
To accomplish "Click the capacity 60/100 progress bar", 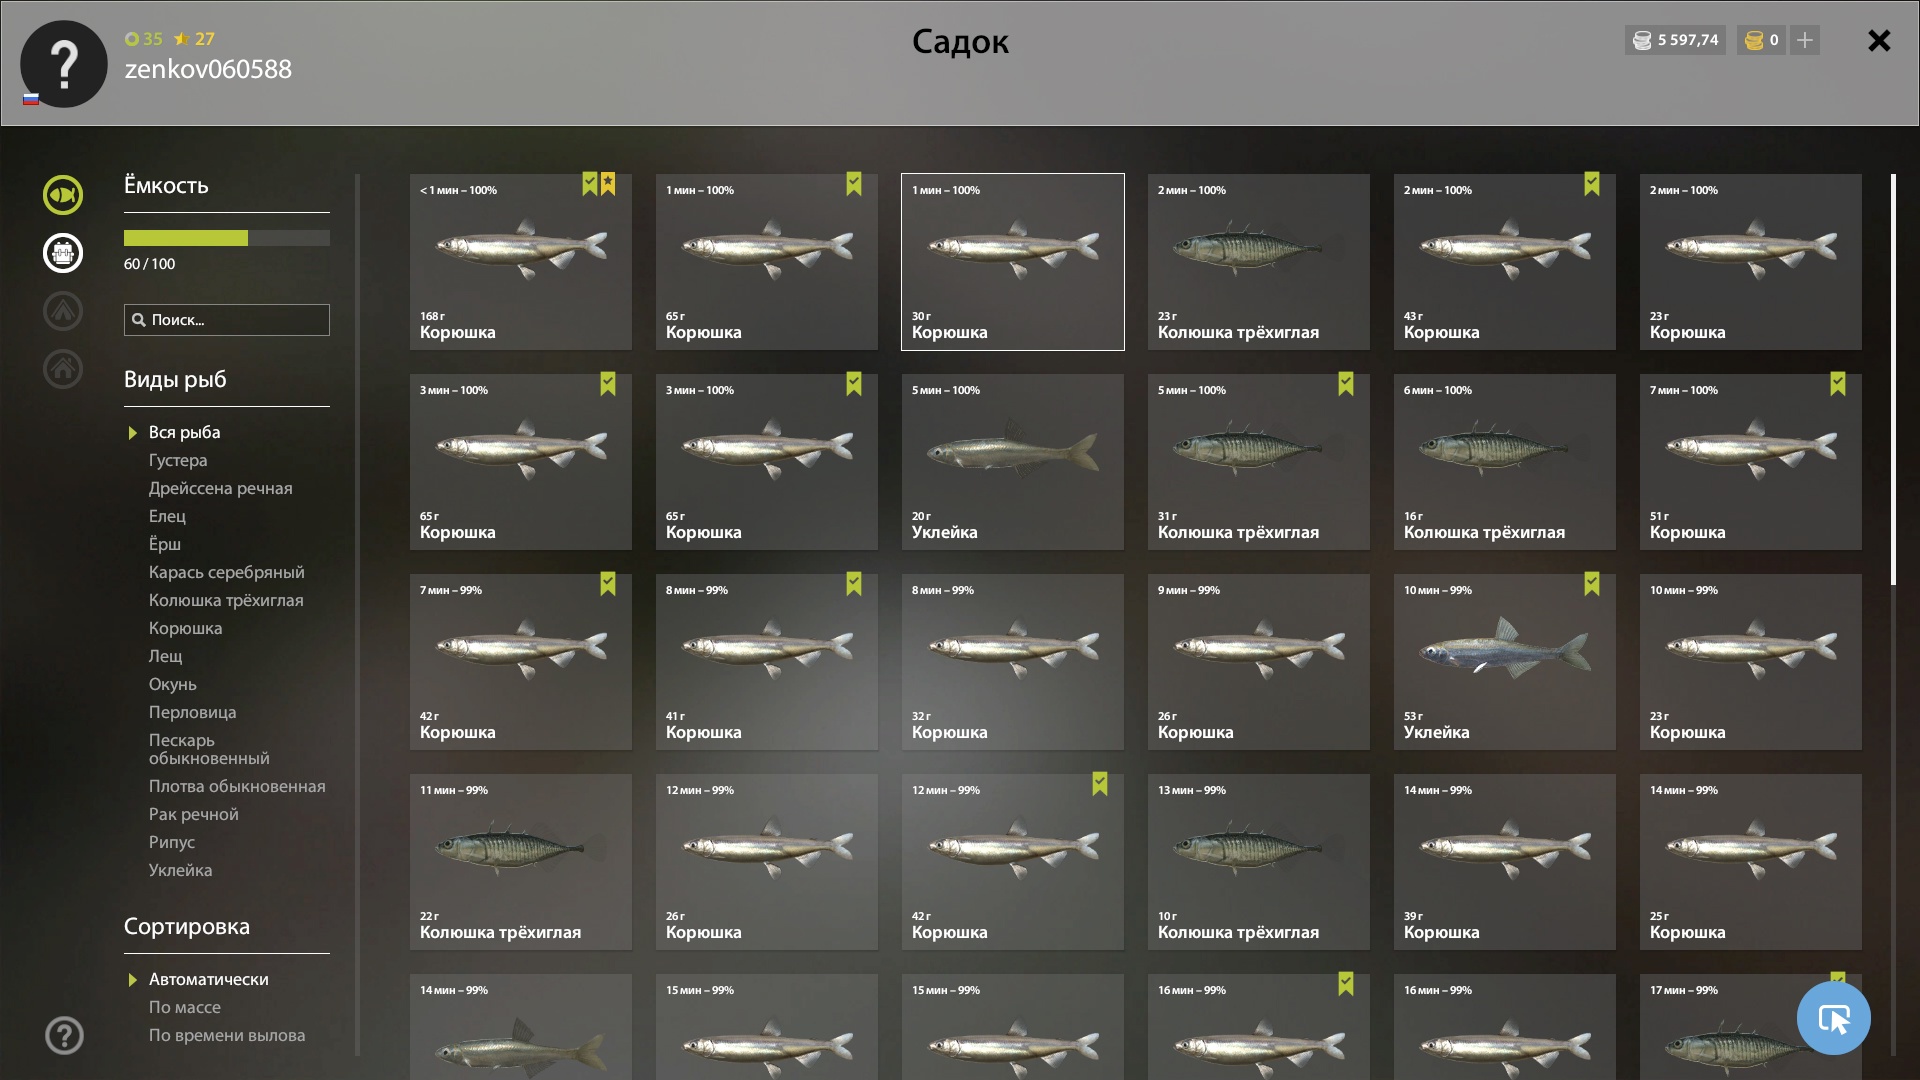I will [x=227, y=238].
